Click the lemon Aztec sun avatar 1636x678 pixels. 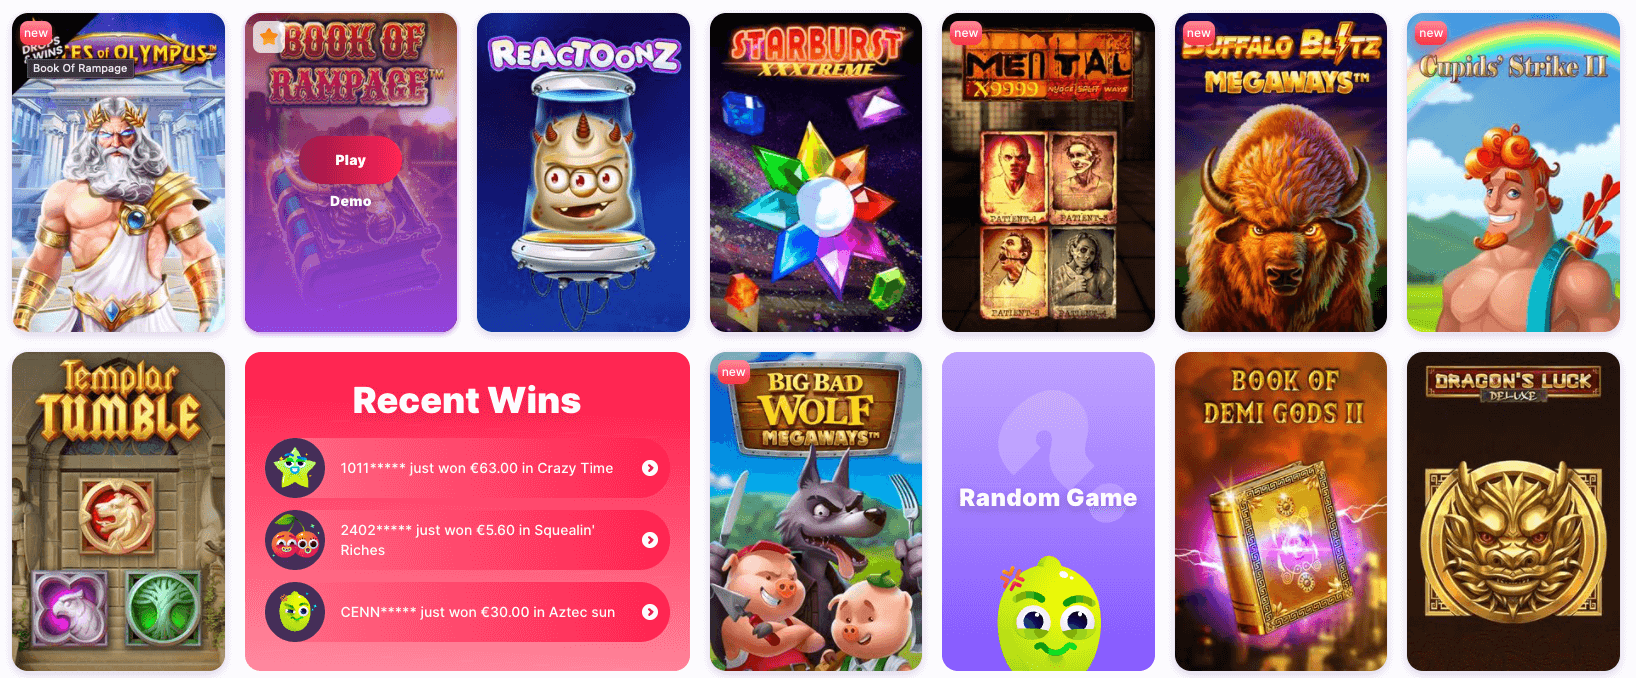click(x=295, y=612)
